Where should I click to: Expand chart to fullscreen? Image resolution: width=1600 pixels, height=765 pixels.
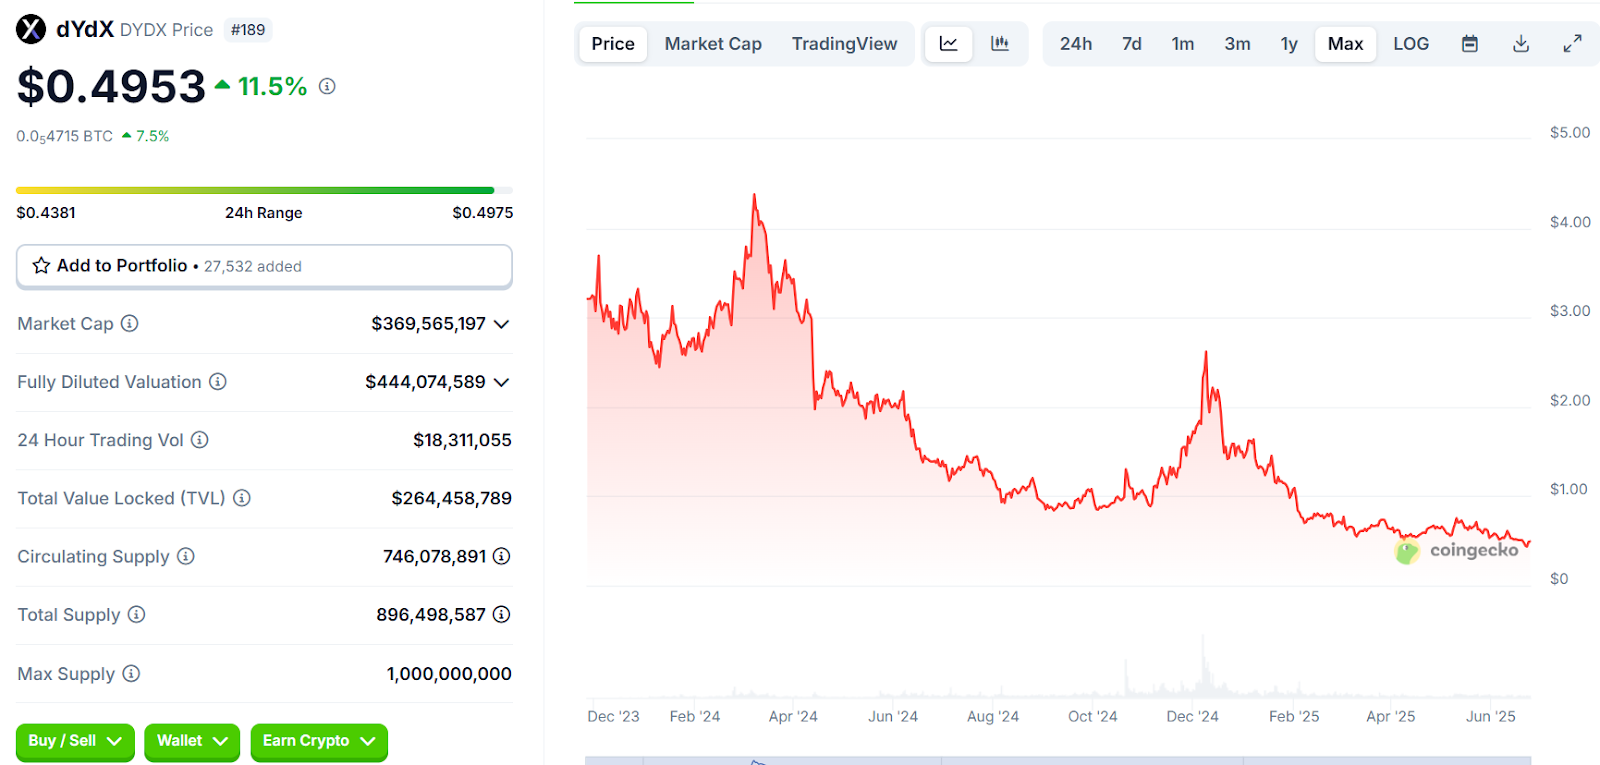click(x=1573, y=44)
